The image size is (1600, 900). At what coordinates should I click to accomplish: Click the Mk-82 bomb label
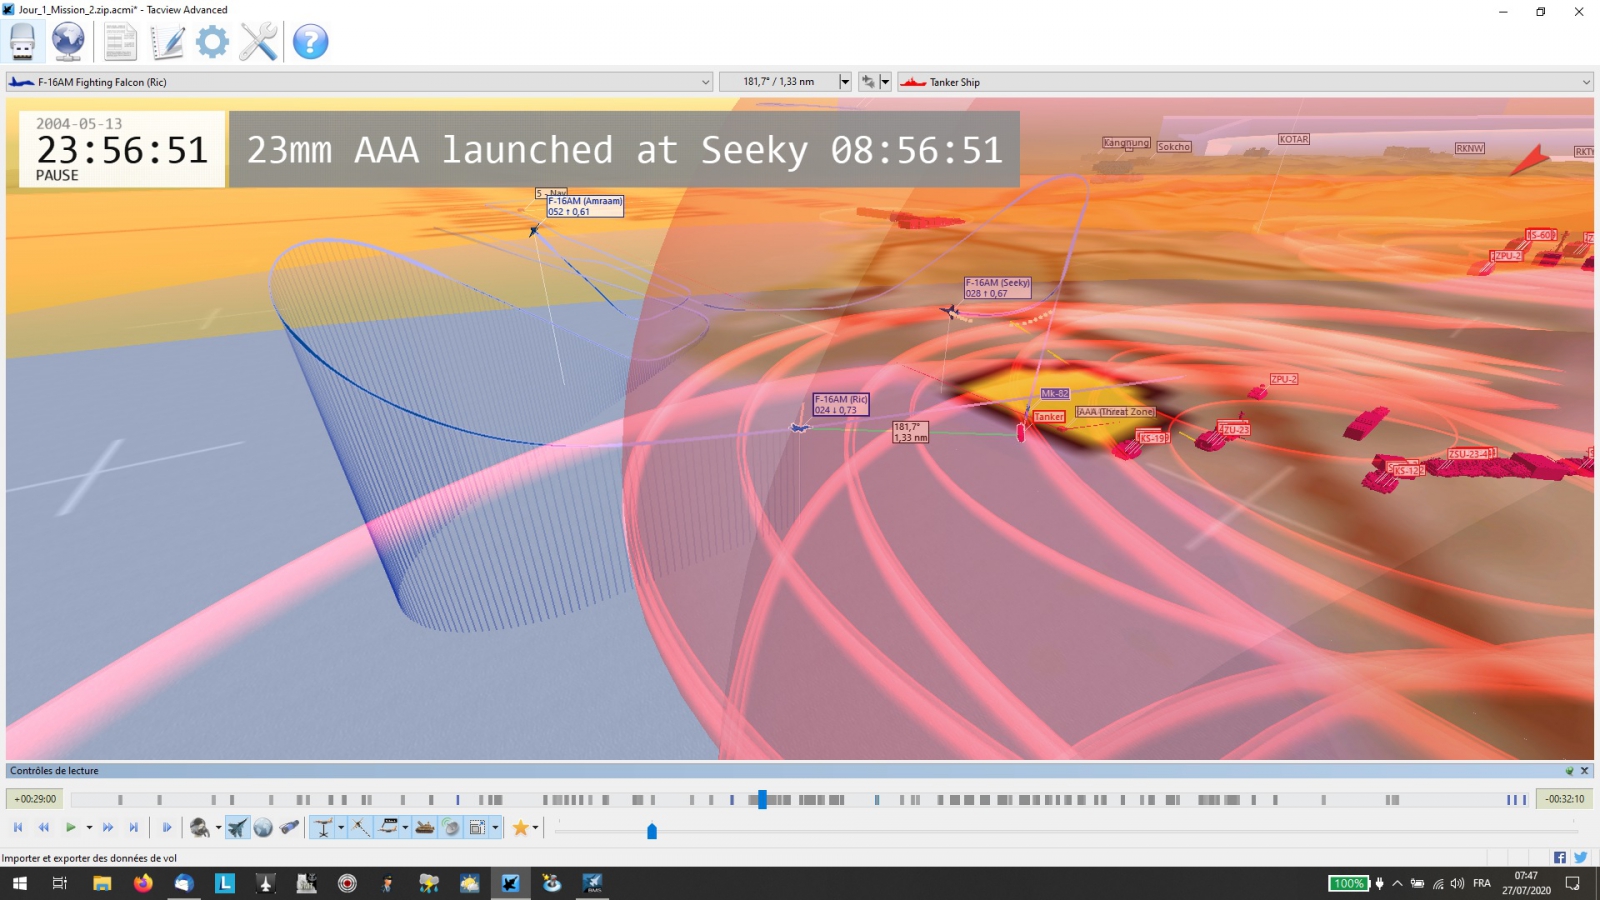coord(1055,394)
